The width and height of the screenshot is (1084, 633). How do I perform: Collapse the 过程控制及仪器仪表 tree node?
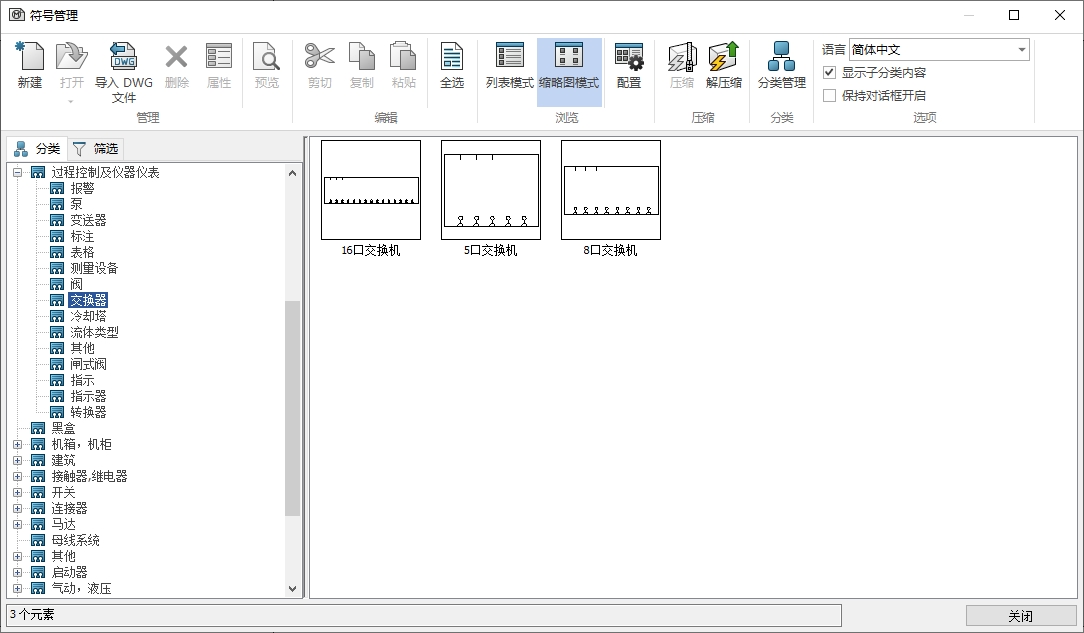click(x=17, y=173)
